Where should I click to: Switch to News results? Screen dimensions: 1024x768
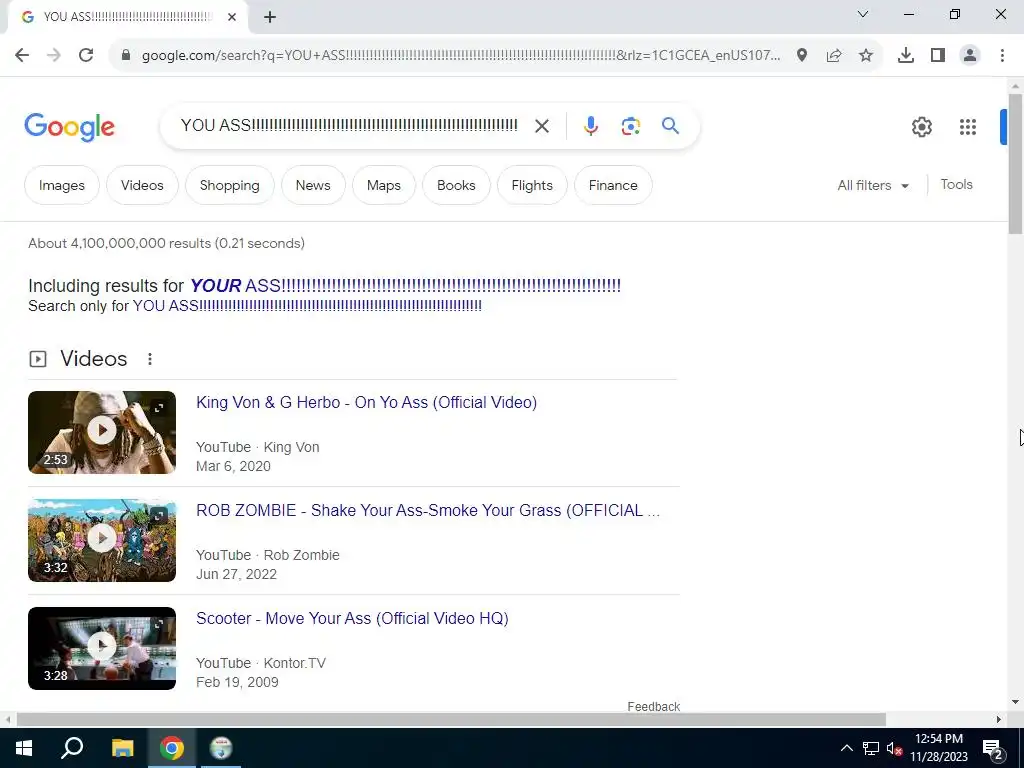pos(313,185)
